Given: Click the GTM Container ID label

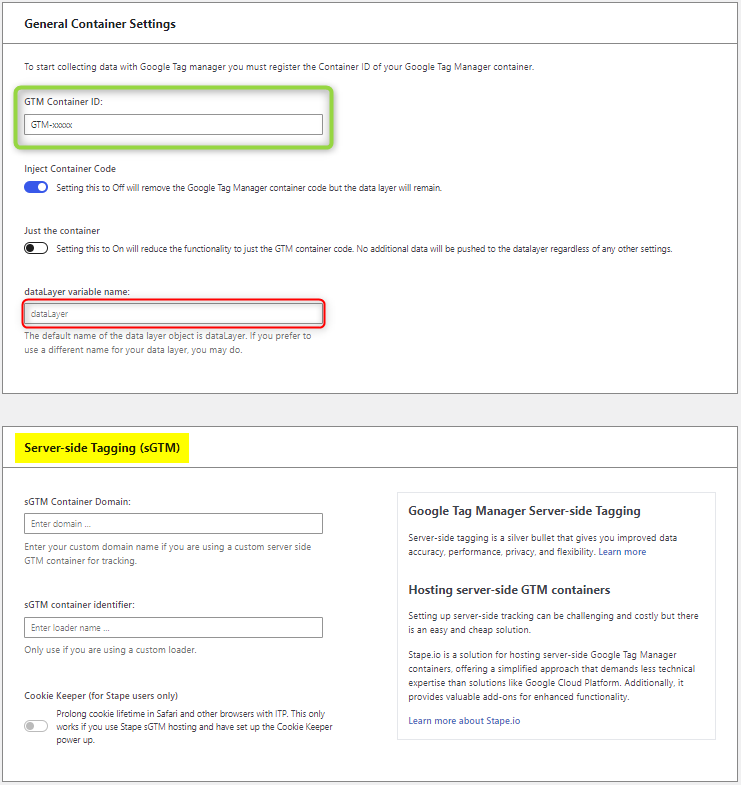Looking at the screenshot, I should (x=64, y=102).
